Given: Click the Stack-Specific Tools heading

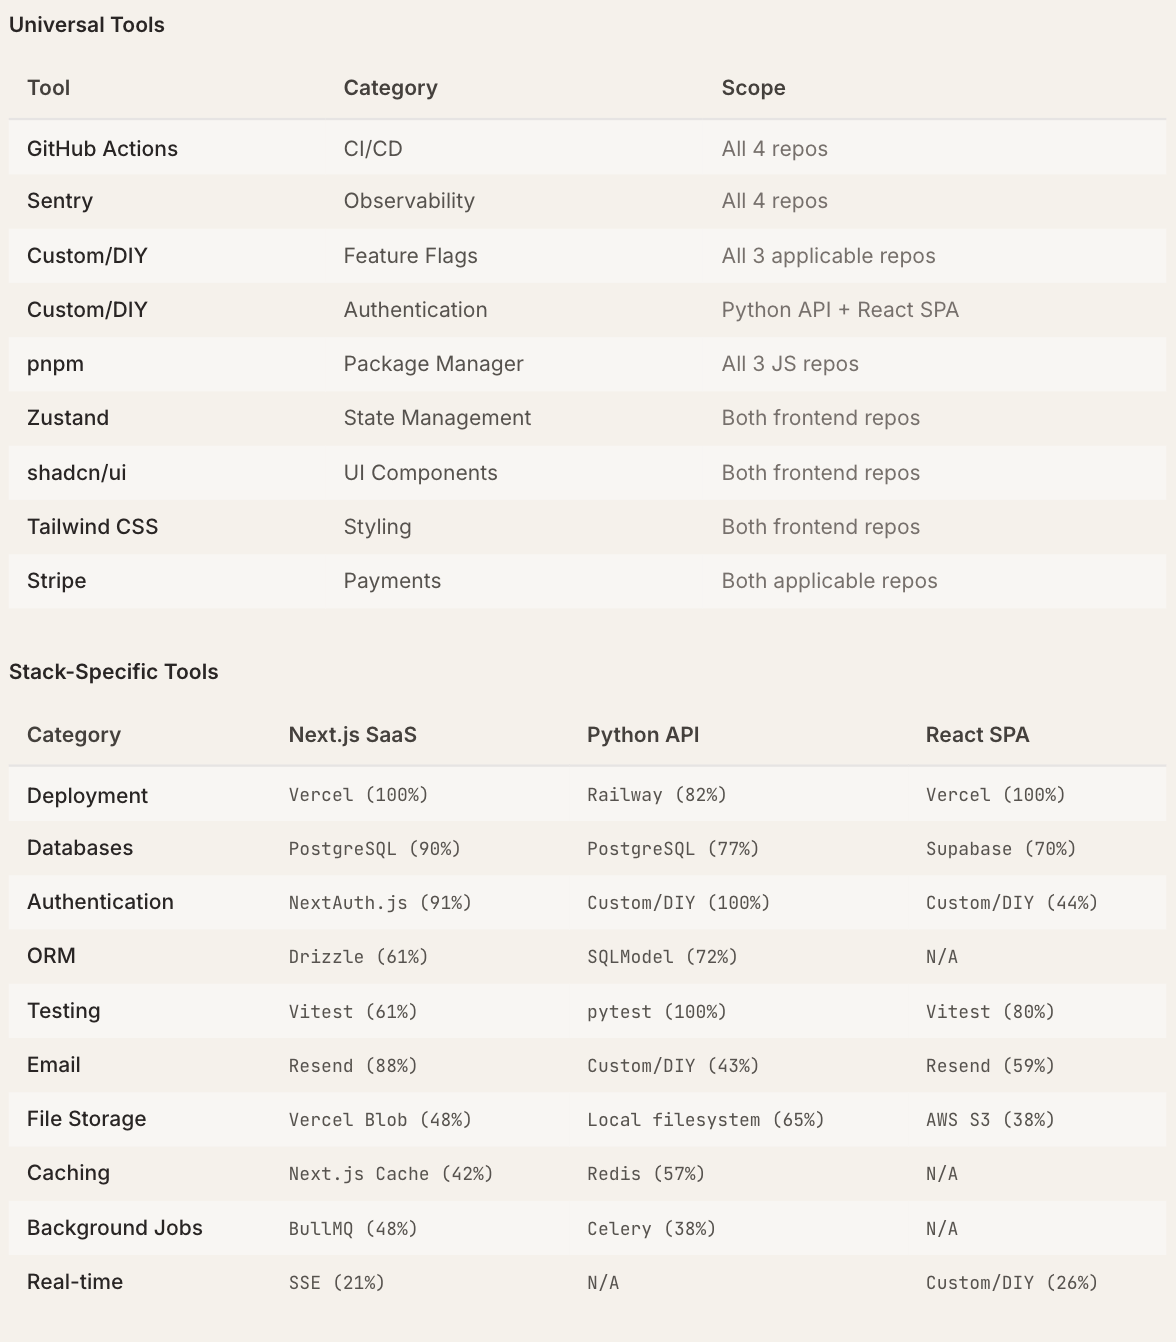Looking at the screenshot, I should [114, 672].
